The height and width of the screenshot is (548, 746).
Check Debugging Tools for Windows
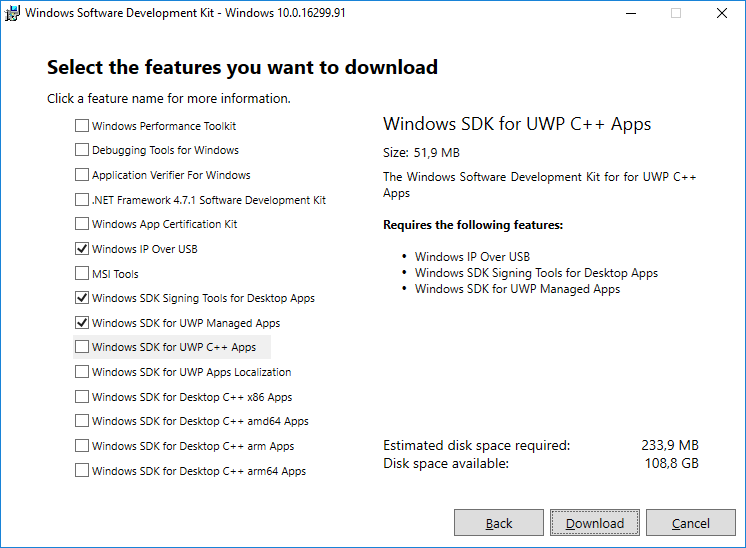click(x=82, y=150)
